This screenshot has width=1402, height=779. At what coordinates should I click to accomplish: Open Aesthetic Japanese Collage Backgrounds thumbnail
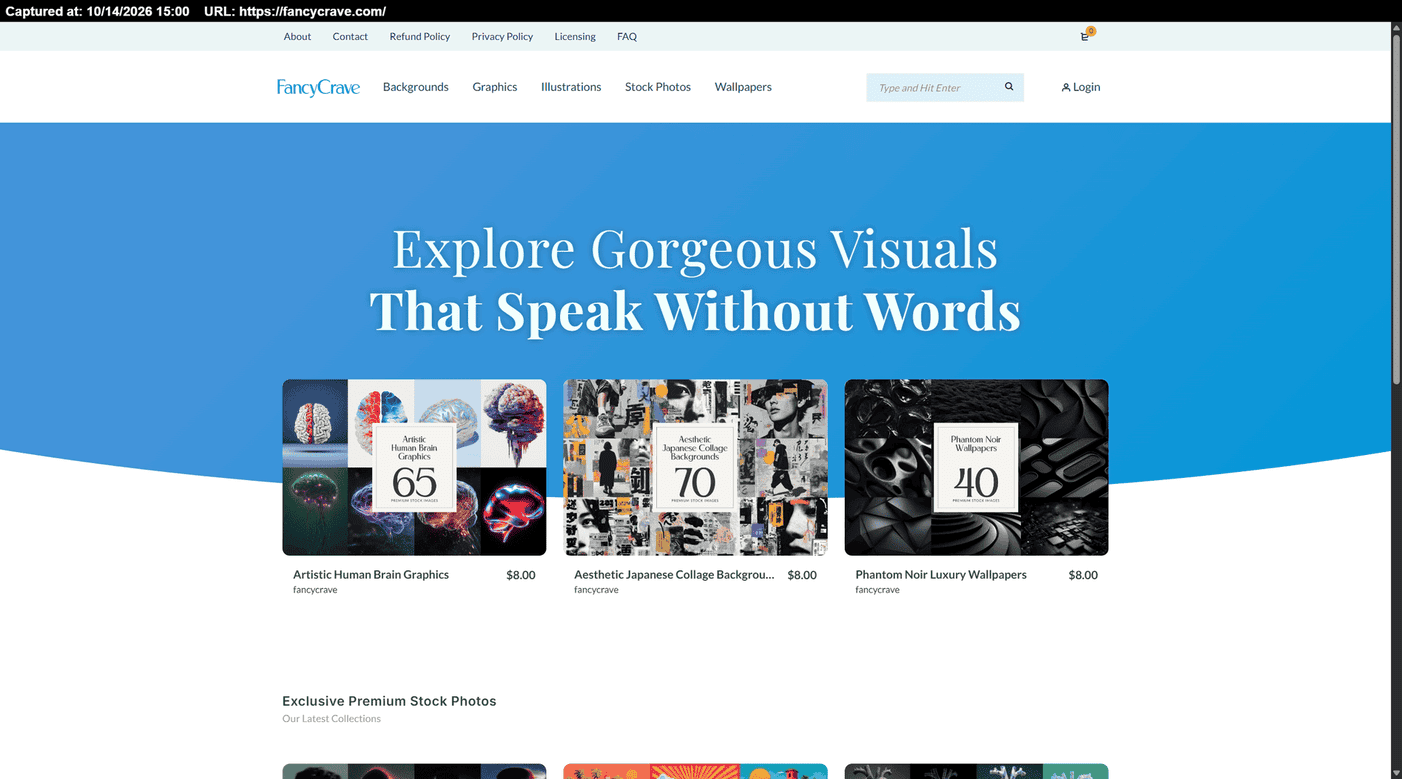pos(695,467)
